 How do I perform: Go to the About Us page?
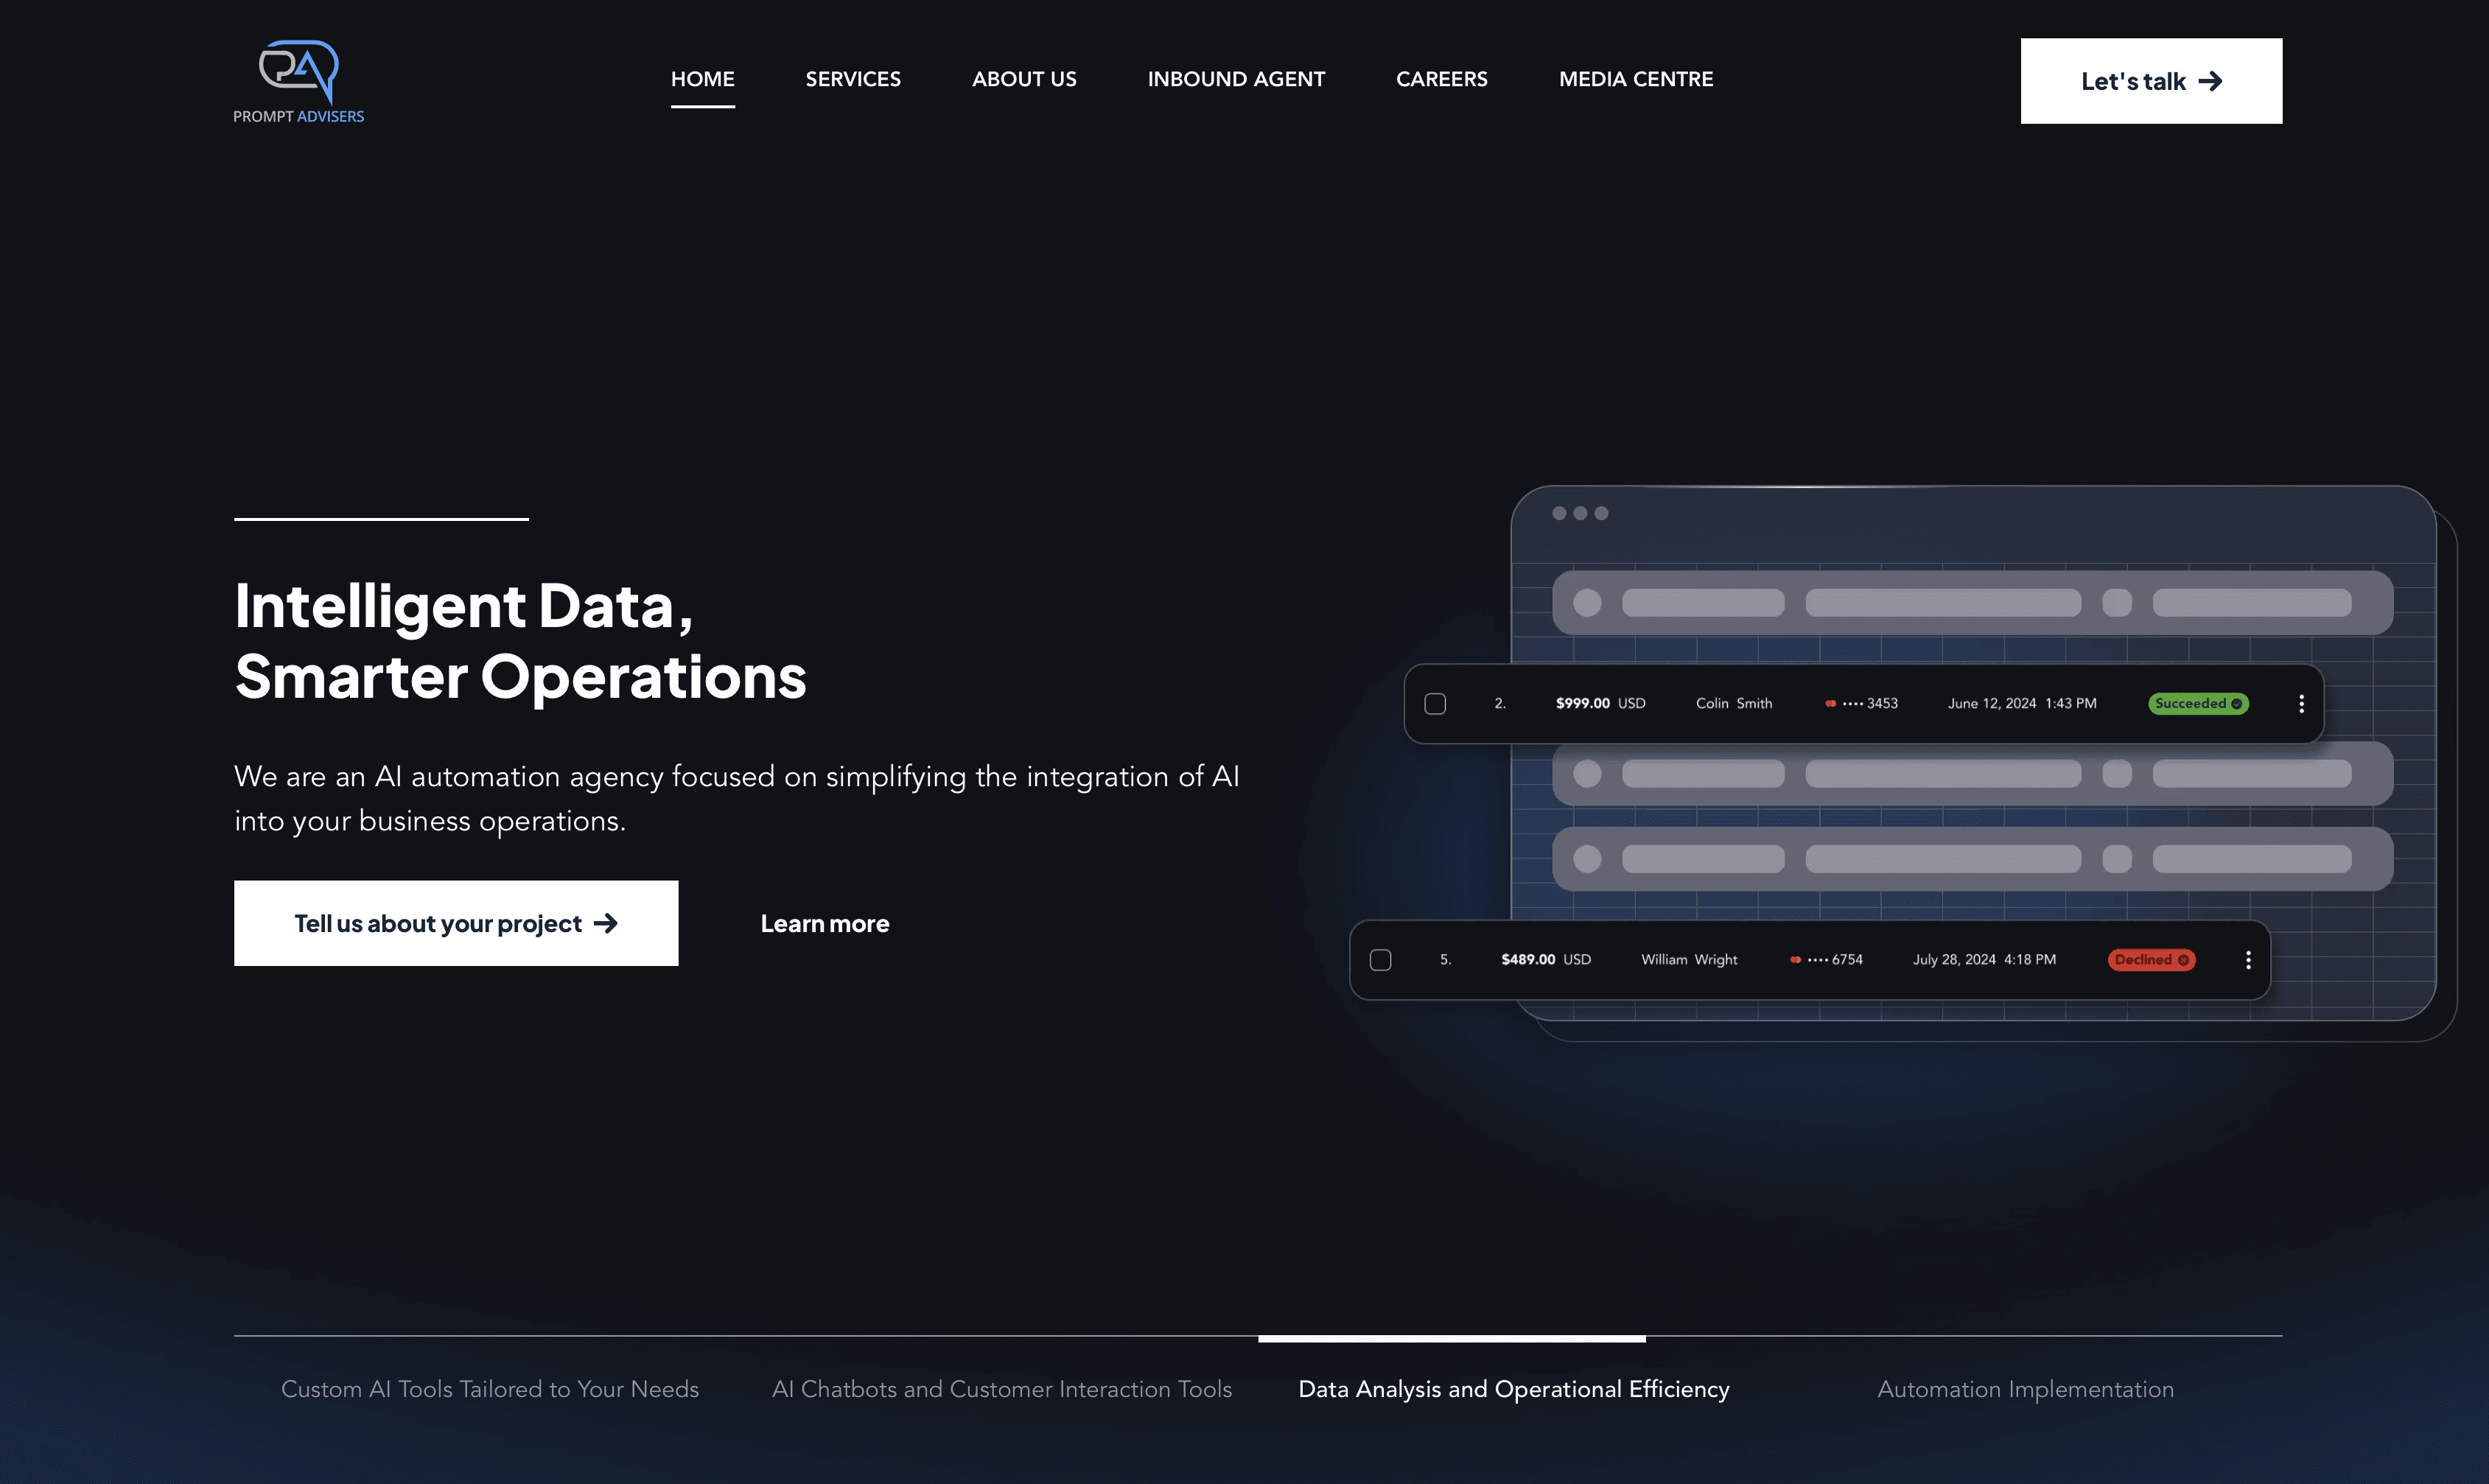[1023, 79]
